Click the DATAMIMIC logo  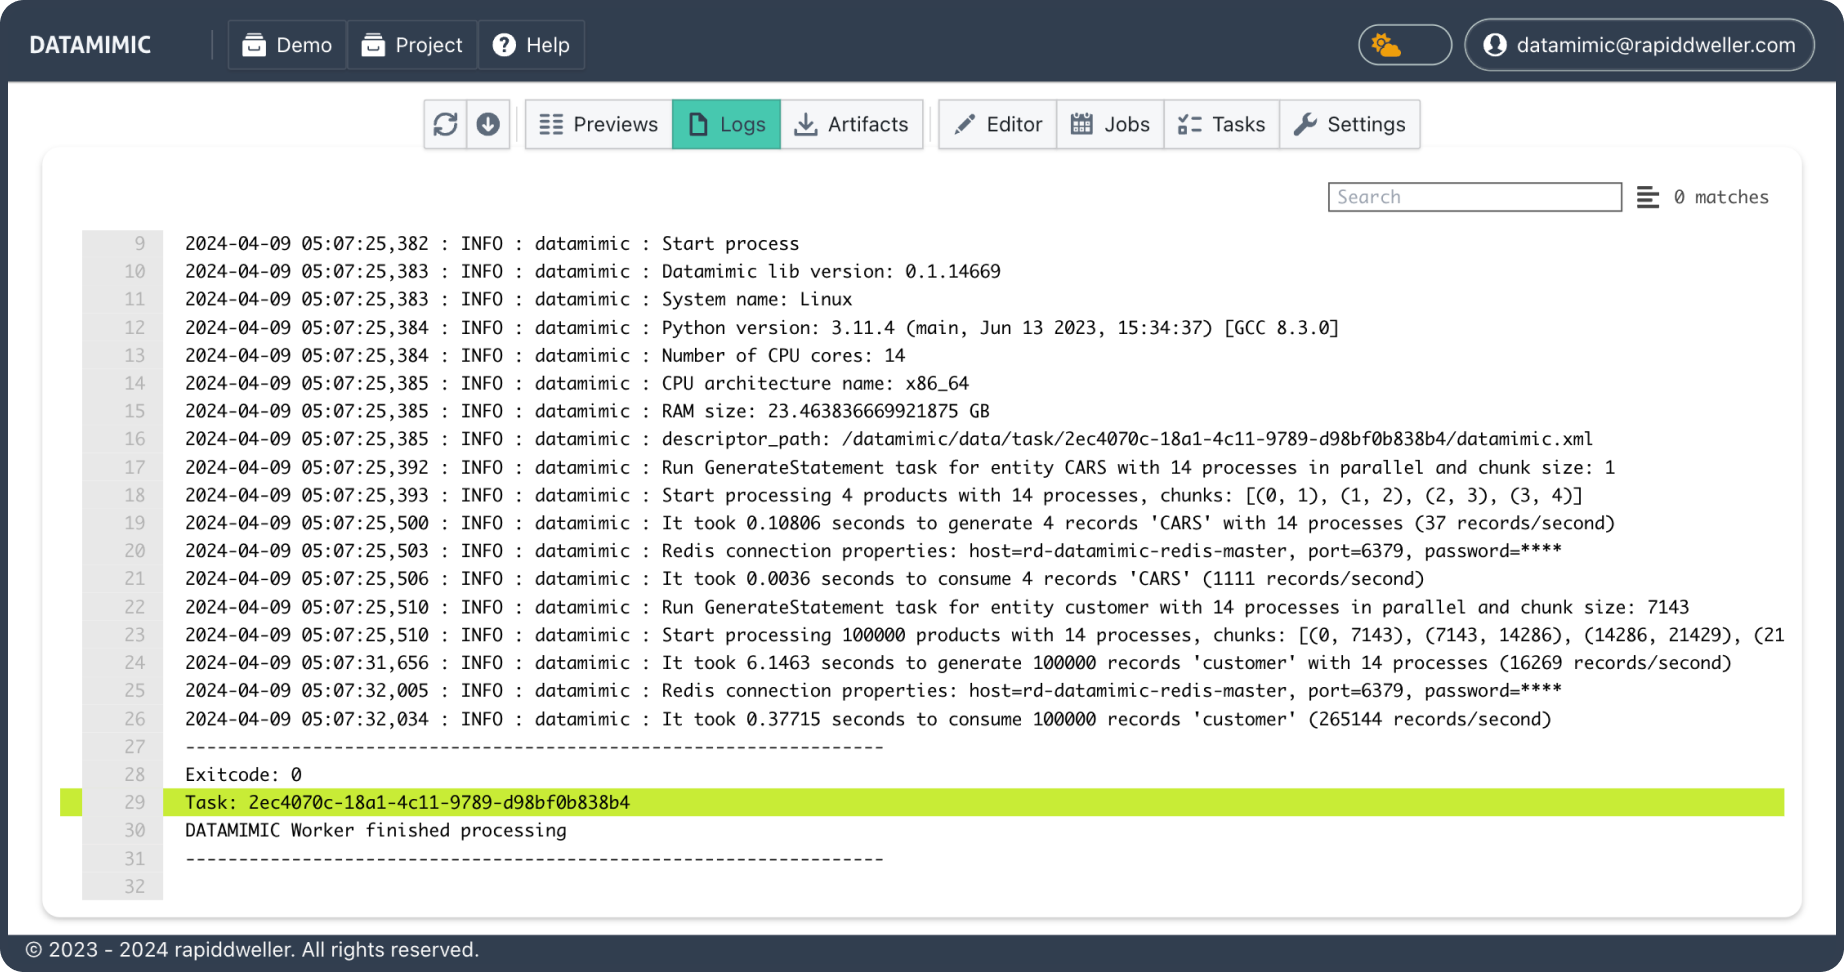[91, 44]
